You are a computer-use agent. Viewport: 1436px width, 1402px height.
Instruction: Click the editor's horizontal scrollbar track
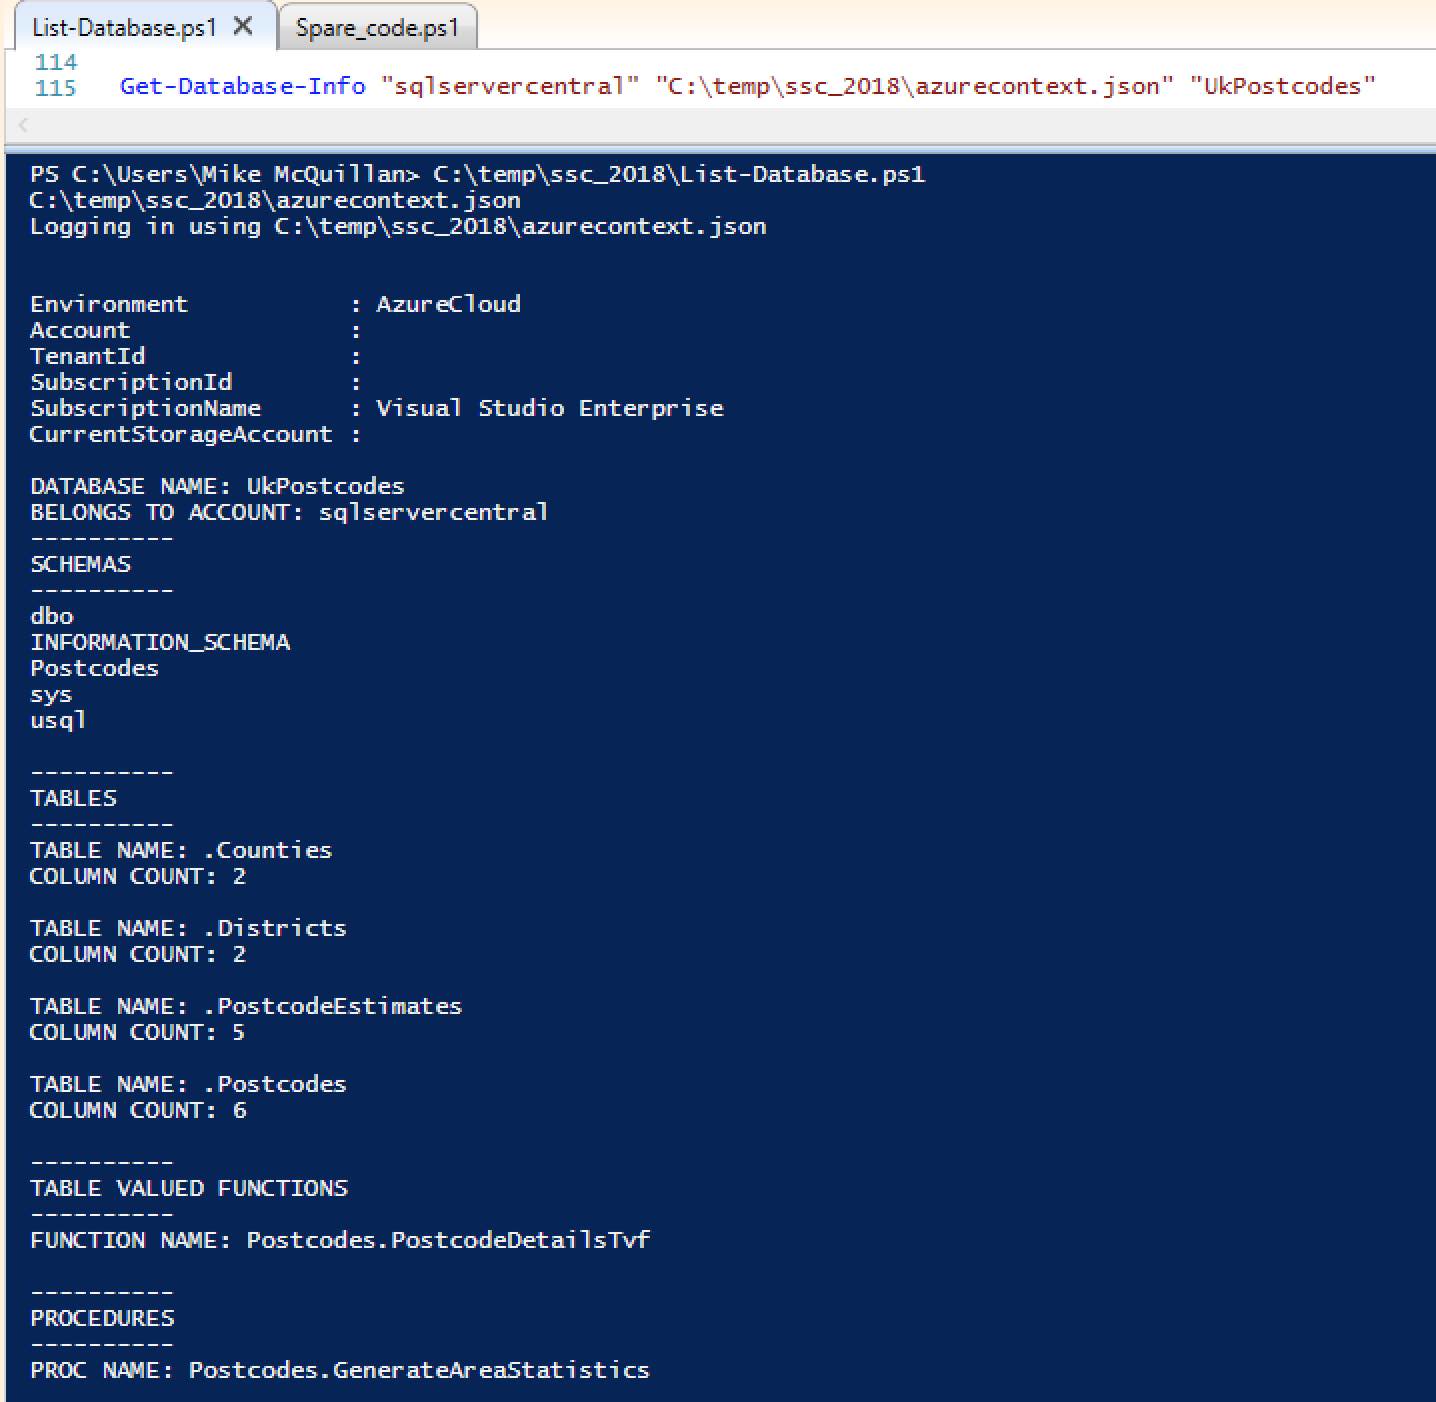pos(700,125)
